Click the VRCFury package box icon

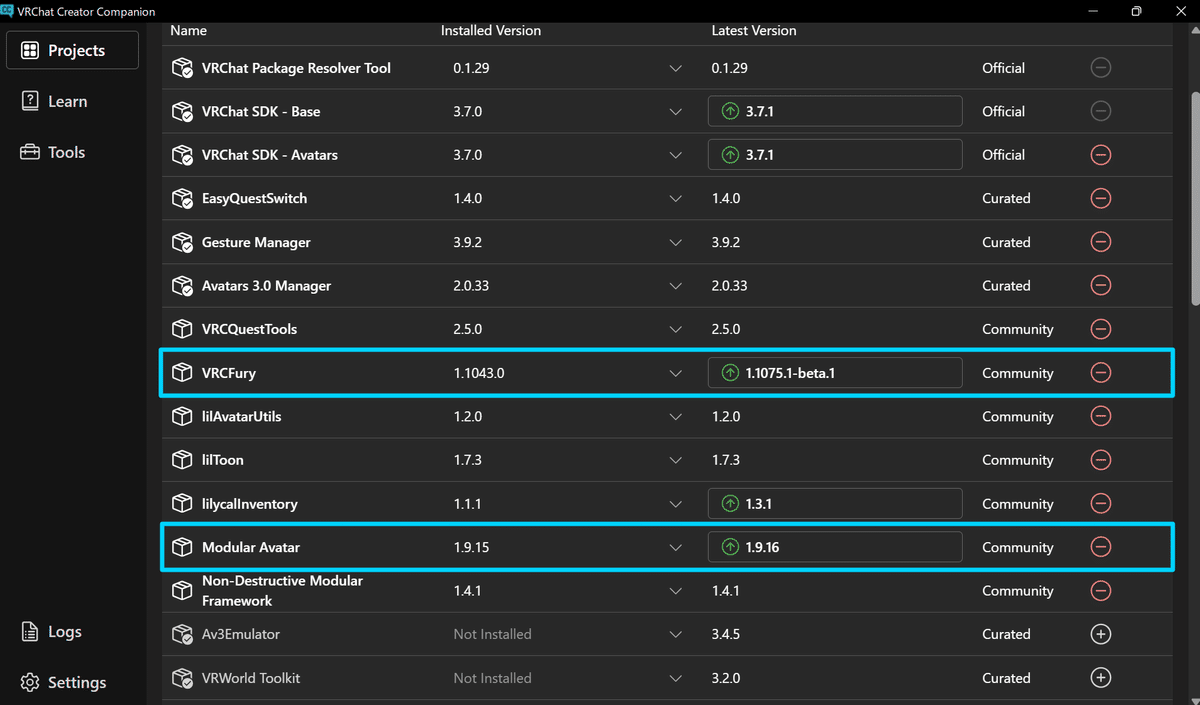[x=182, y=373]
